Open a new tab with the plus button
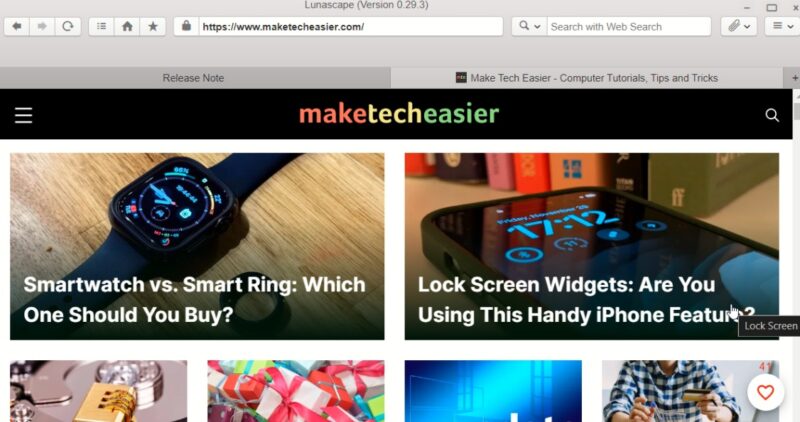The image size is (800, 422). point(794,78)
